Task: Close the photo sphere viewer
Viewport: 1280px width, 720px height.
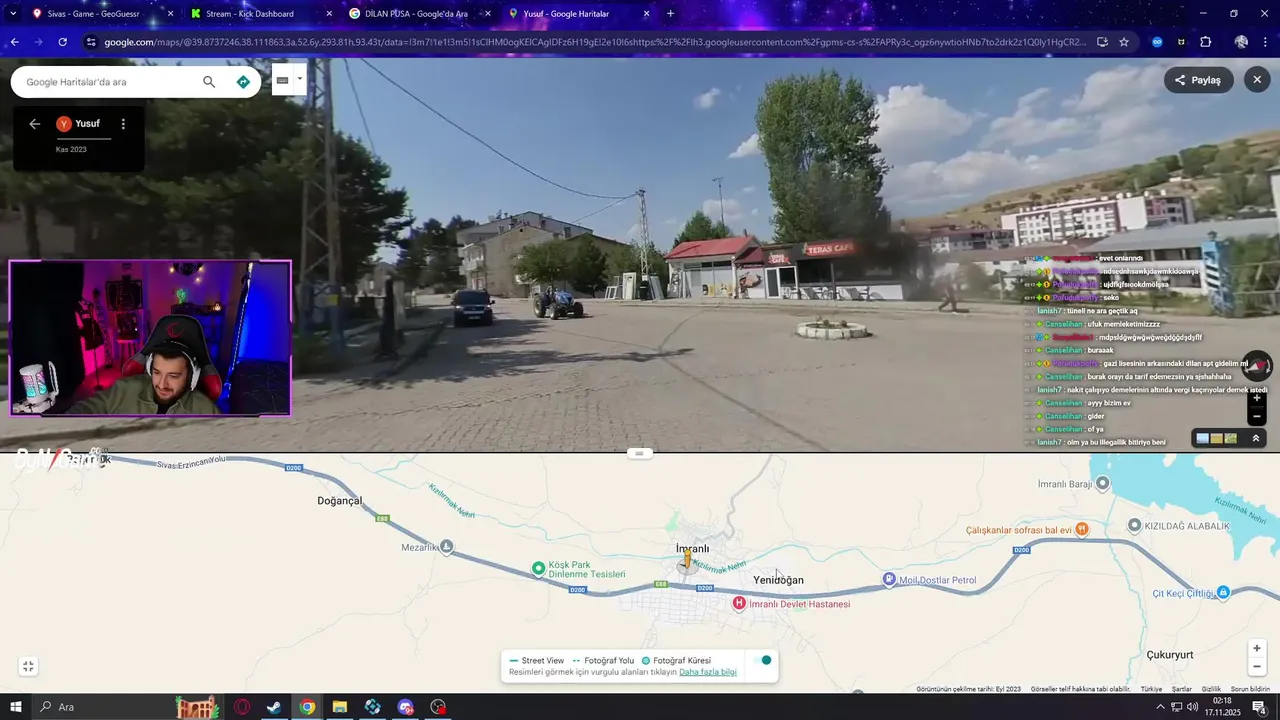Action: (x=1257, y=80)
